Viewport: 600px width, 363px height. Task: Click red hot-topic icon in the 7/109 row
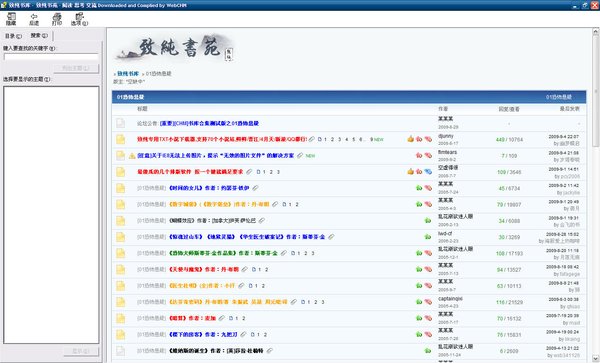coord(419,155)
